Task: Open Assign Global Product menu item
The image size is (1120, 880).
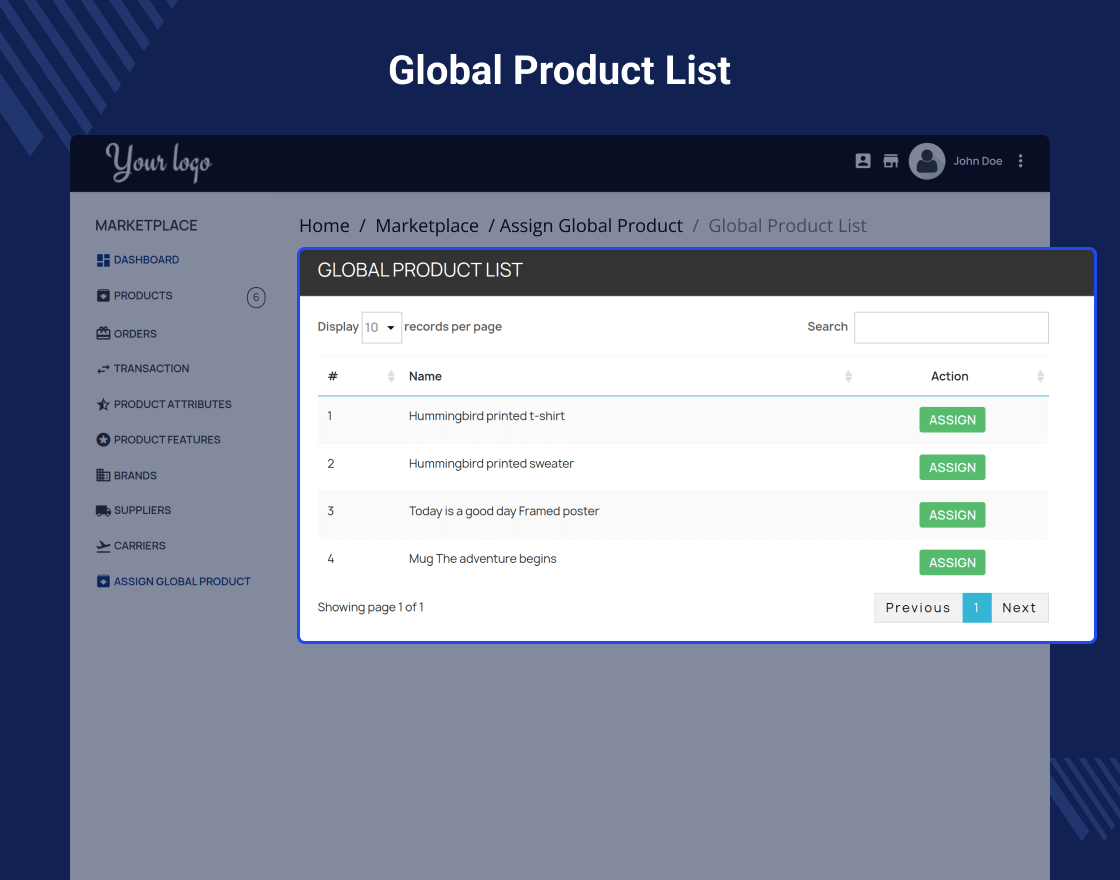Action: [x=182, y=581]
